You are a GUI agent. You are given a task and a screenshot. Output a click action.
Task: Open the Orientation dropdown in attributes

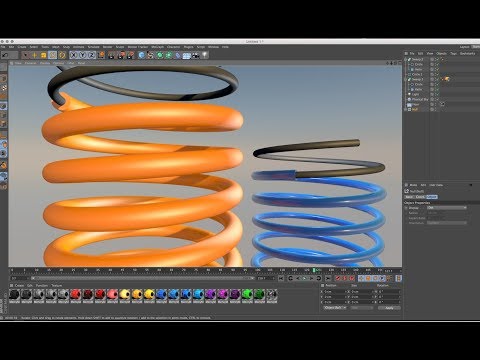tap(447, 223)
